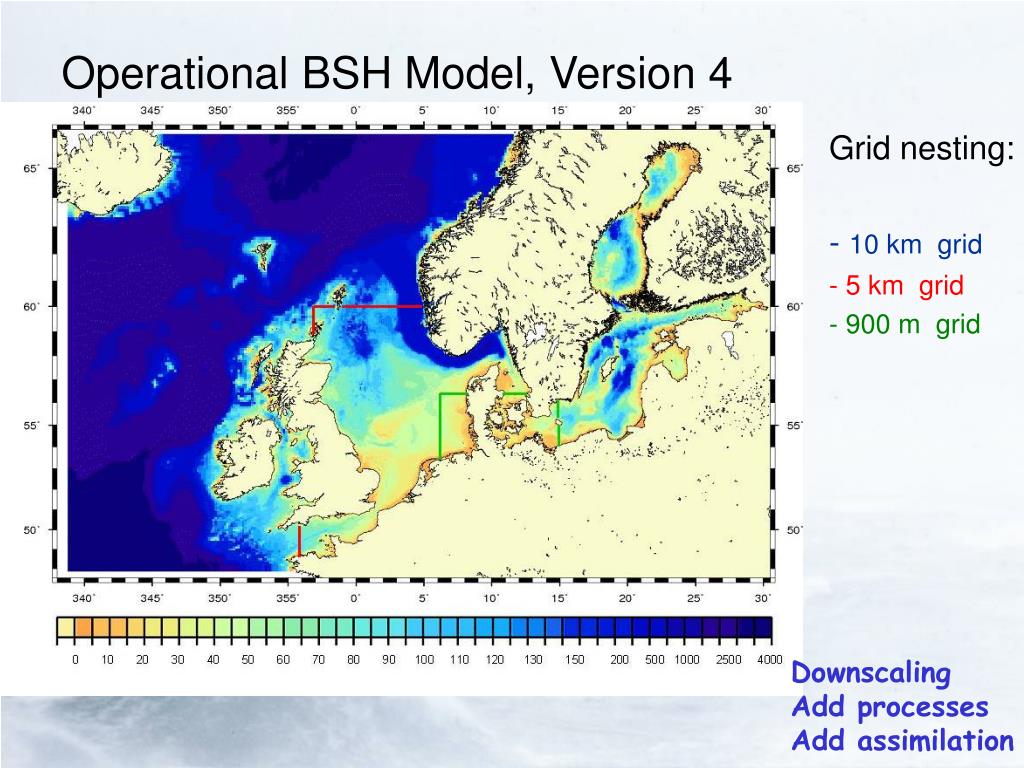Click the bottom axis longitude label 15°

558,598
